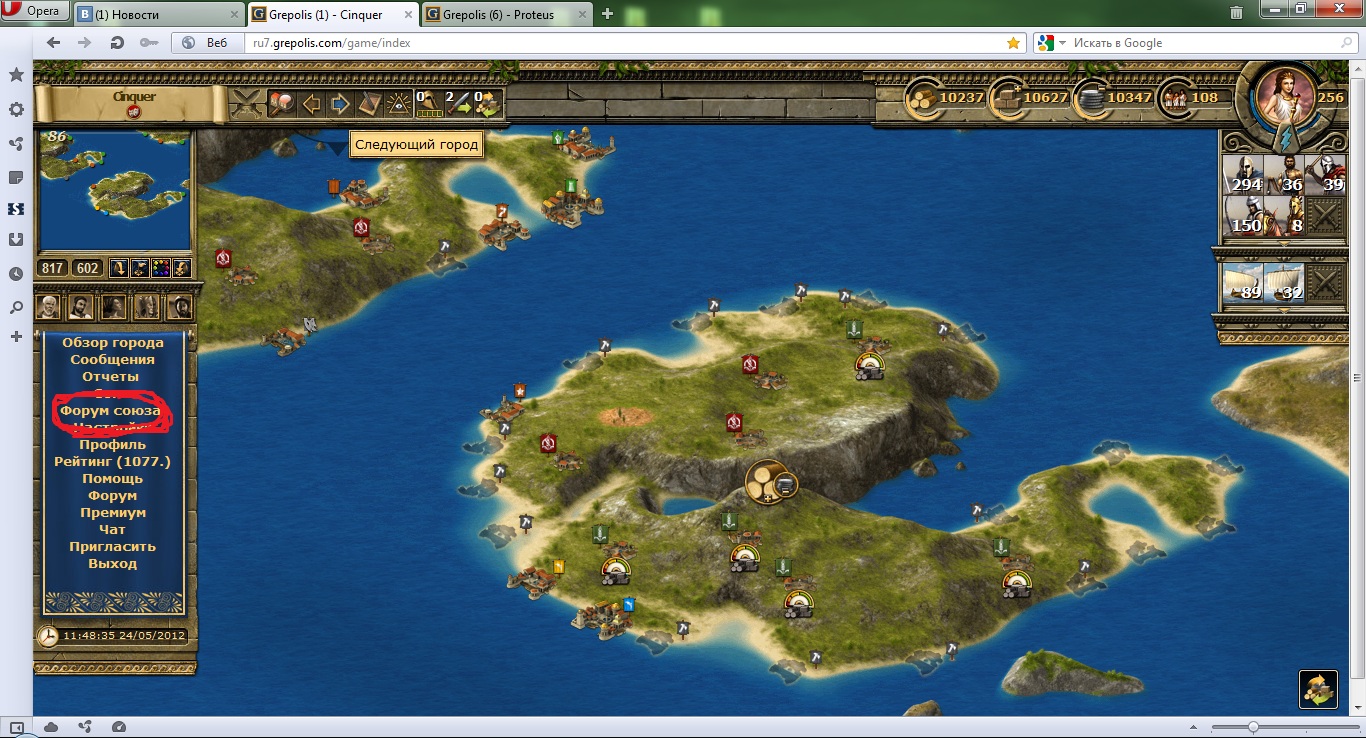Image resolution: width=1366 pixels, height=738 pixels.
Task: Open 'Обзор города' city overview
Action: coord(113,343)
